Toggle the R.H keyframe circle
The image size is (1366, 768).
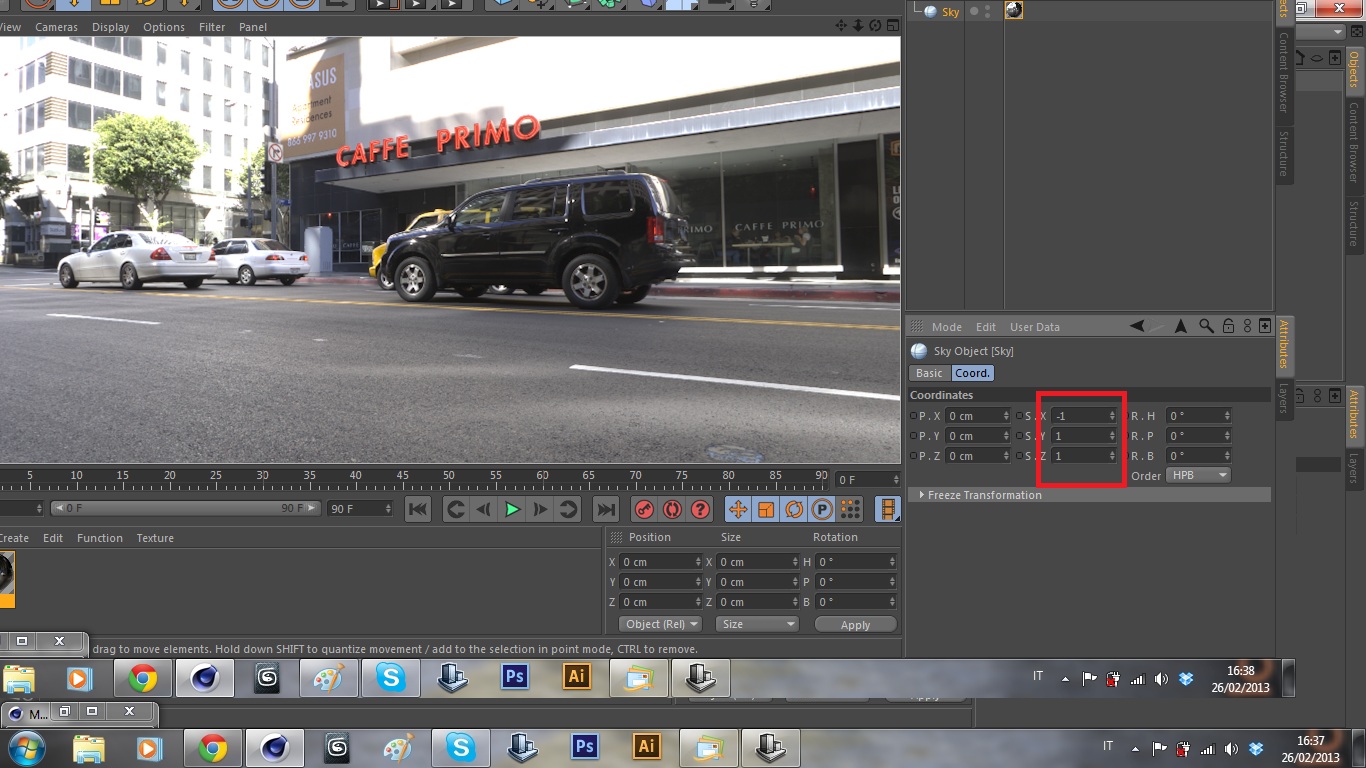pos(1126,416)
